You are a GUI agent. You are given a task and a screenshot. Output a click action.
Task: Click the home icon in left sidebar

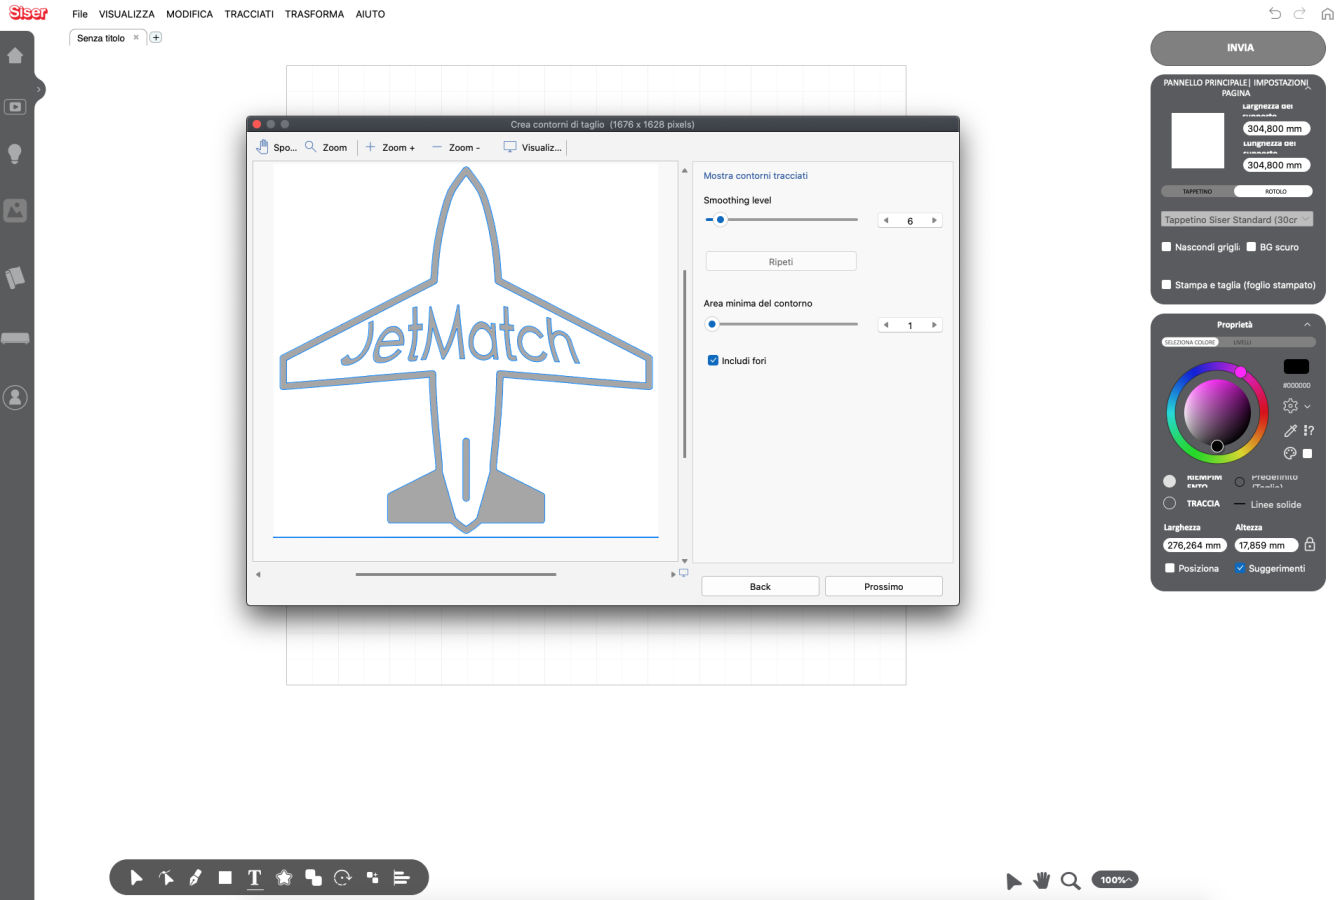click(x=15, y=55)
